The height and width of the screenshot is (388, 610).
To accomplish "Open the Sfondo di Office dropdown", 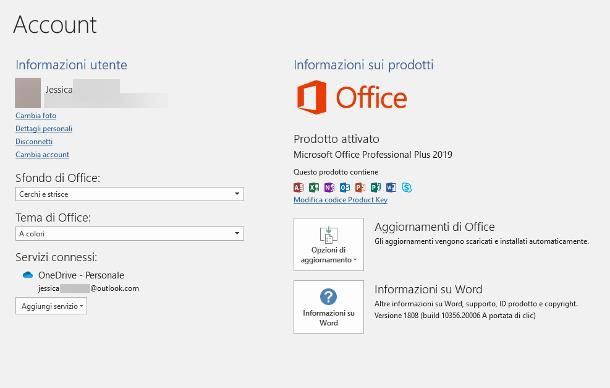I will pos(130,194).
